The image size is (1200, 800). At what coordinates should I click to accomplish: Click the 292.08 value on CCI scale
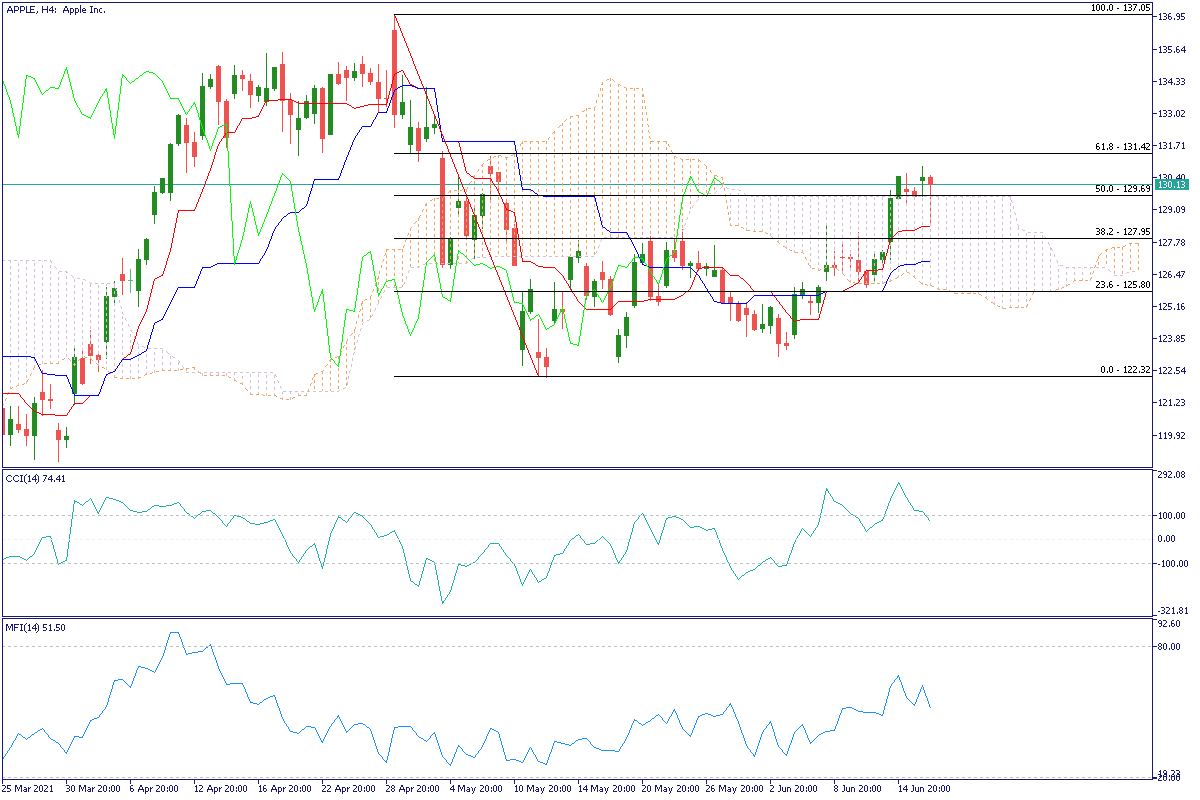(x=1170, y=476)
